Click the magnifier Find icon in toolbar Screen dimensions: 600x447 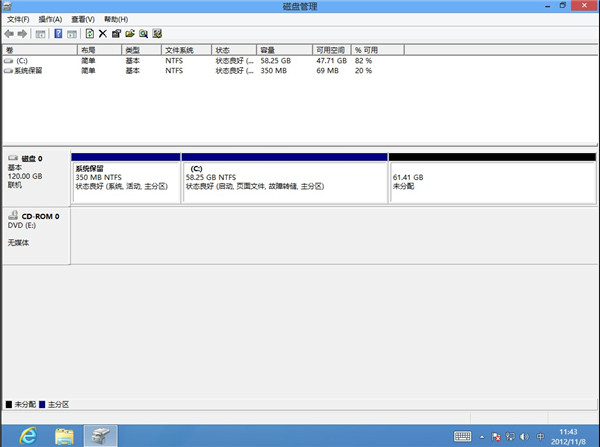[x=144, y=33]
